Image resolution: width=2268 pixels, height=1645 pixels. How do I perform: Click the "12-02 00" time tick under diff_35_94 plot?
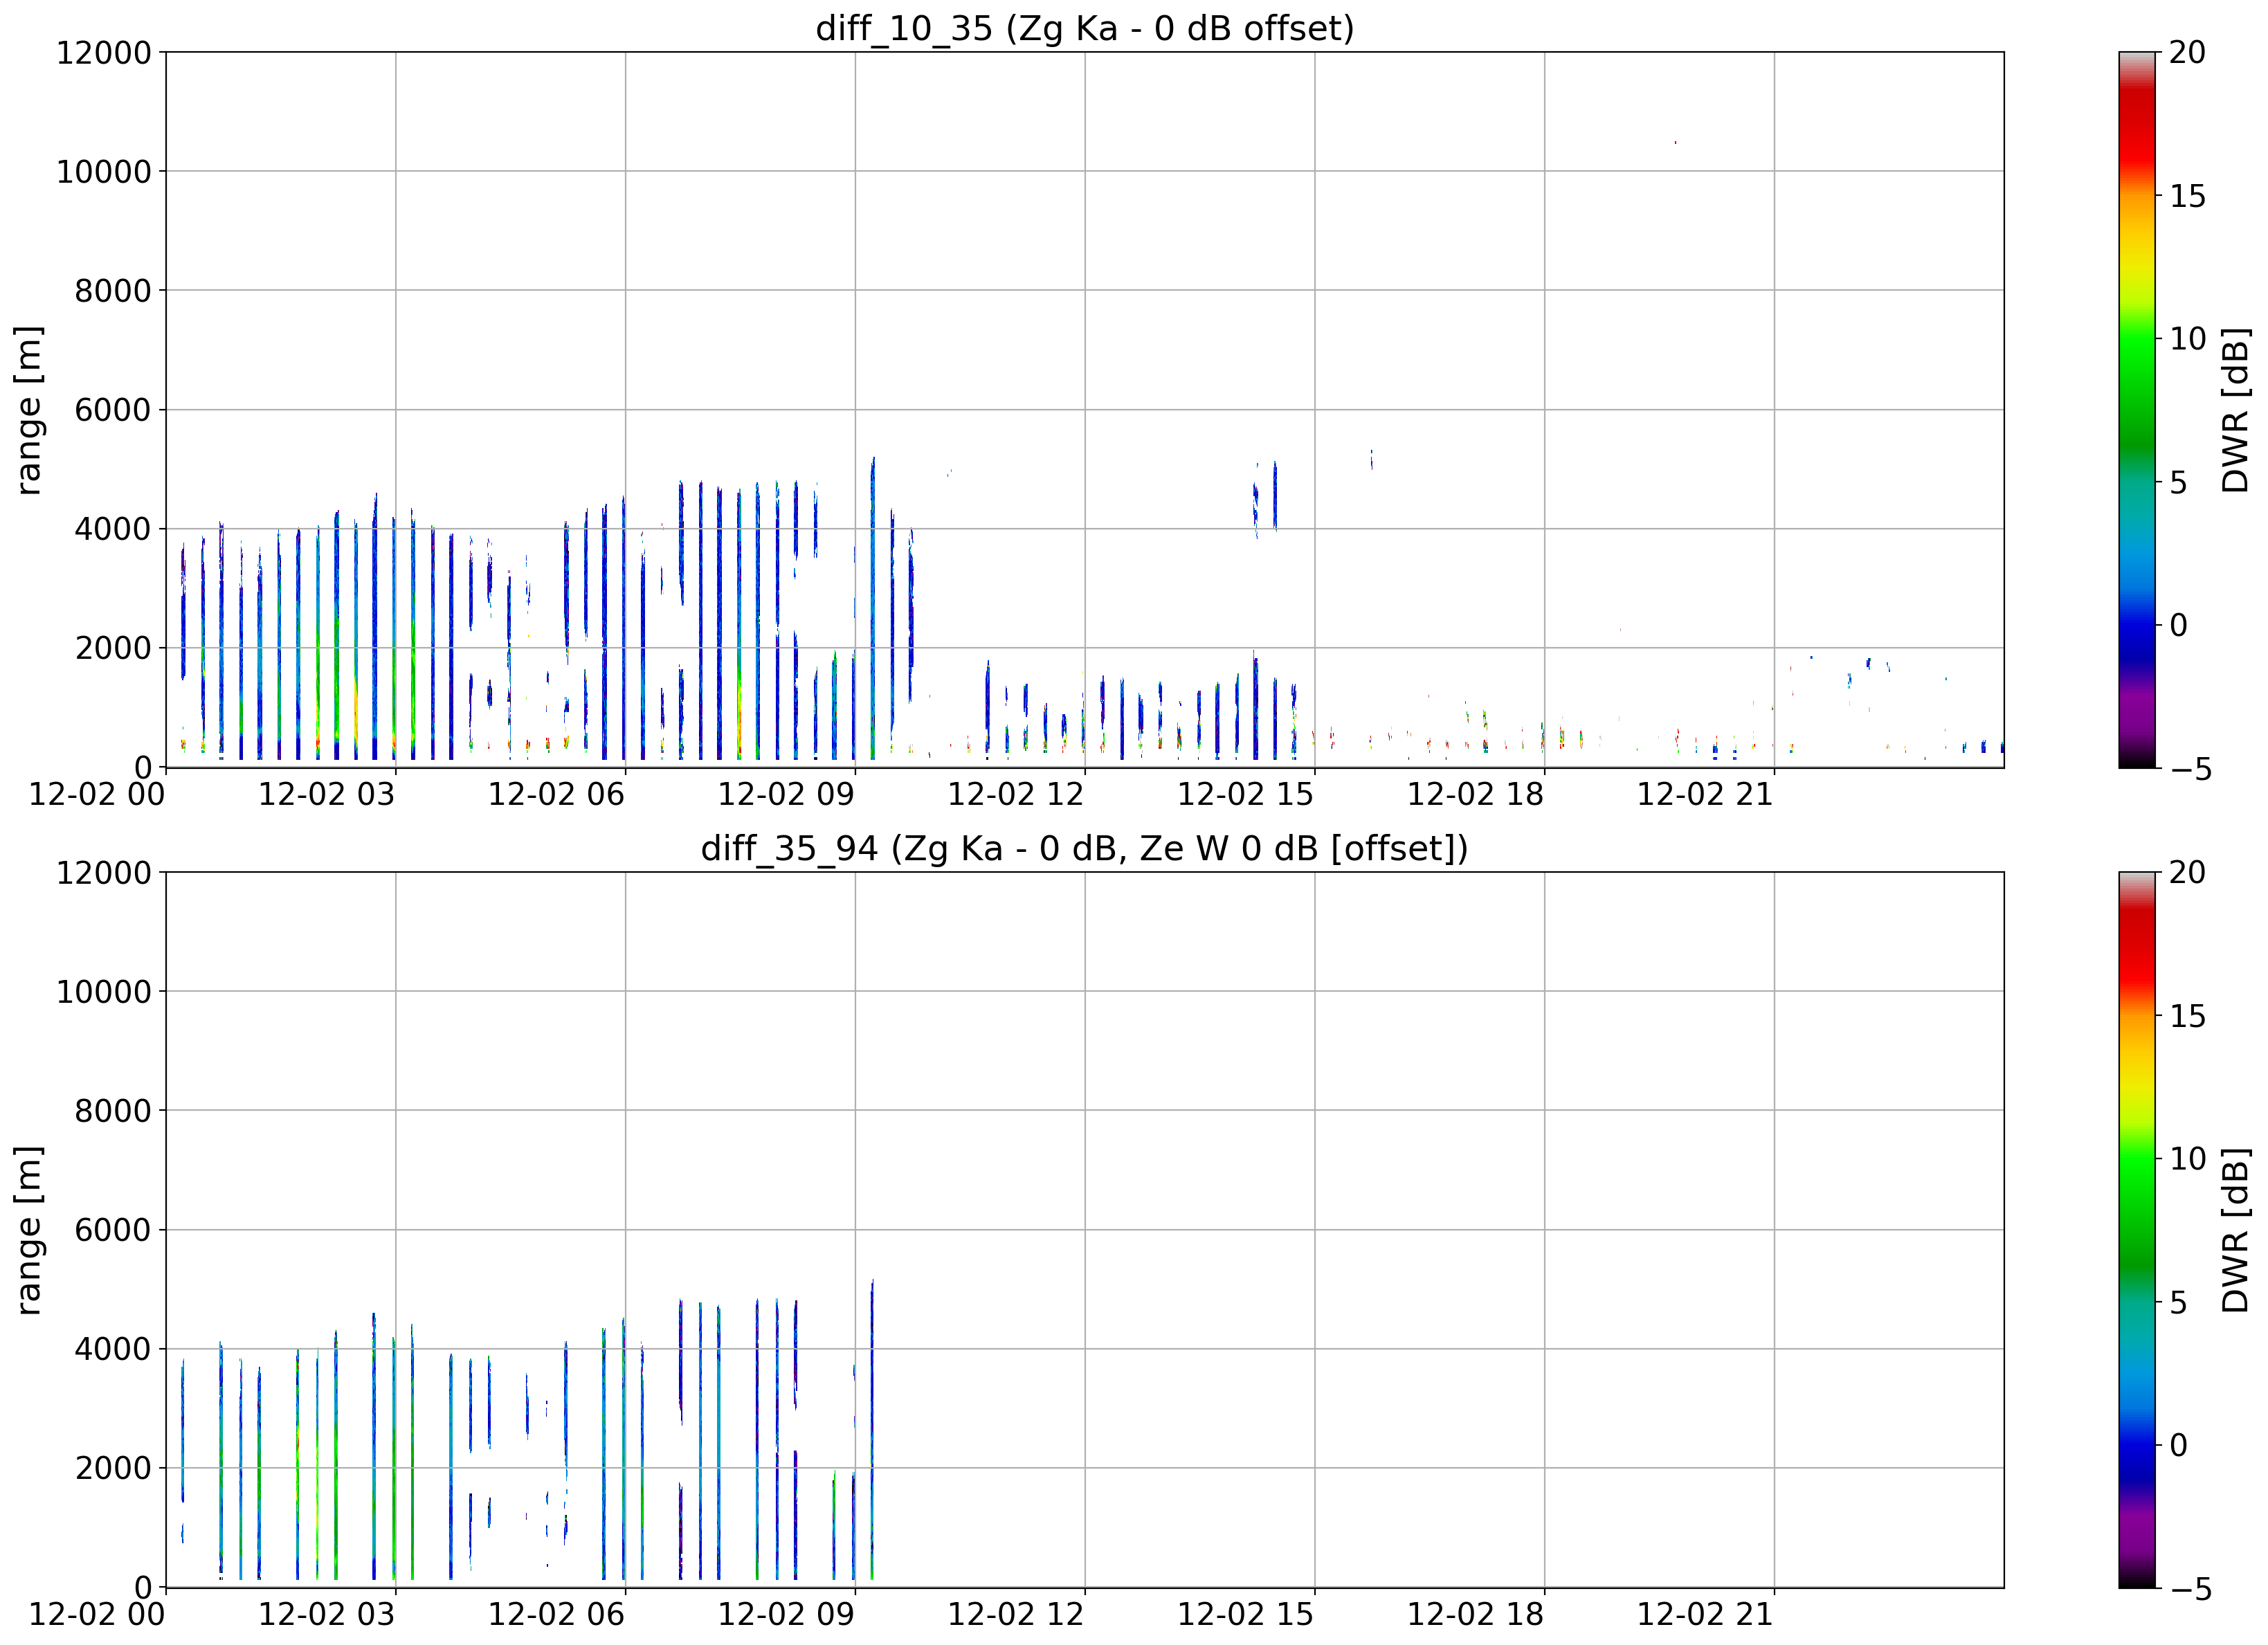(97, 1615)
